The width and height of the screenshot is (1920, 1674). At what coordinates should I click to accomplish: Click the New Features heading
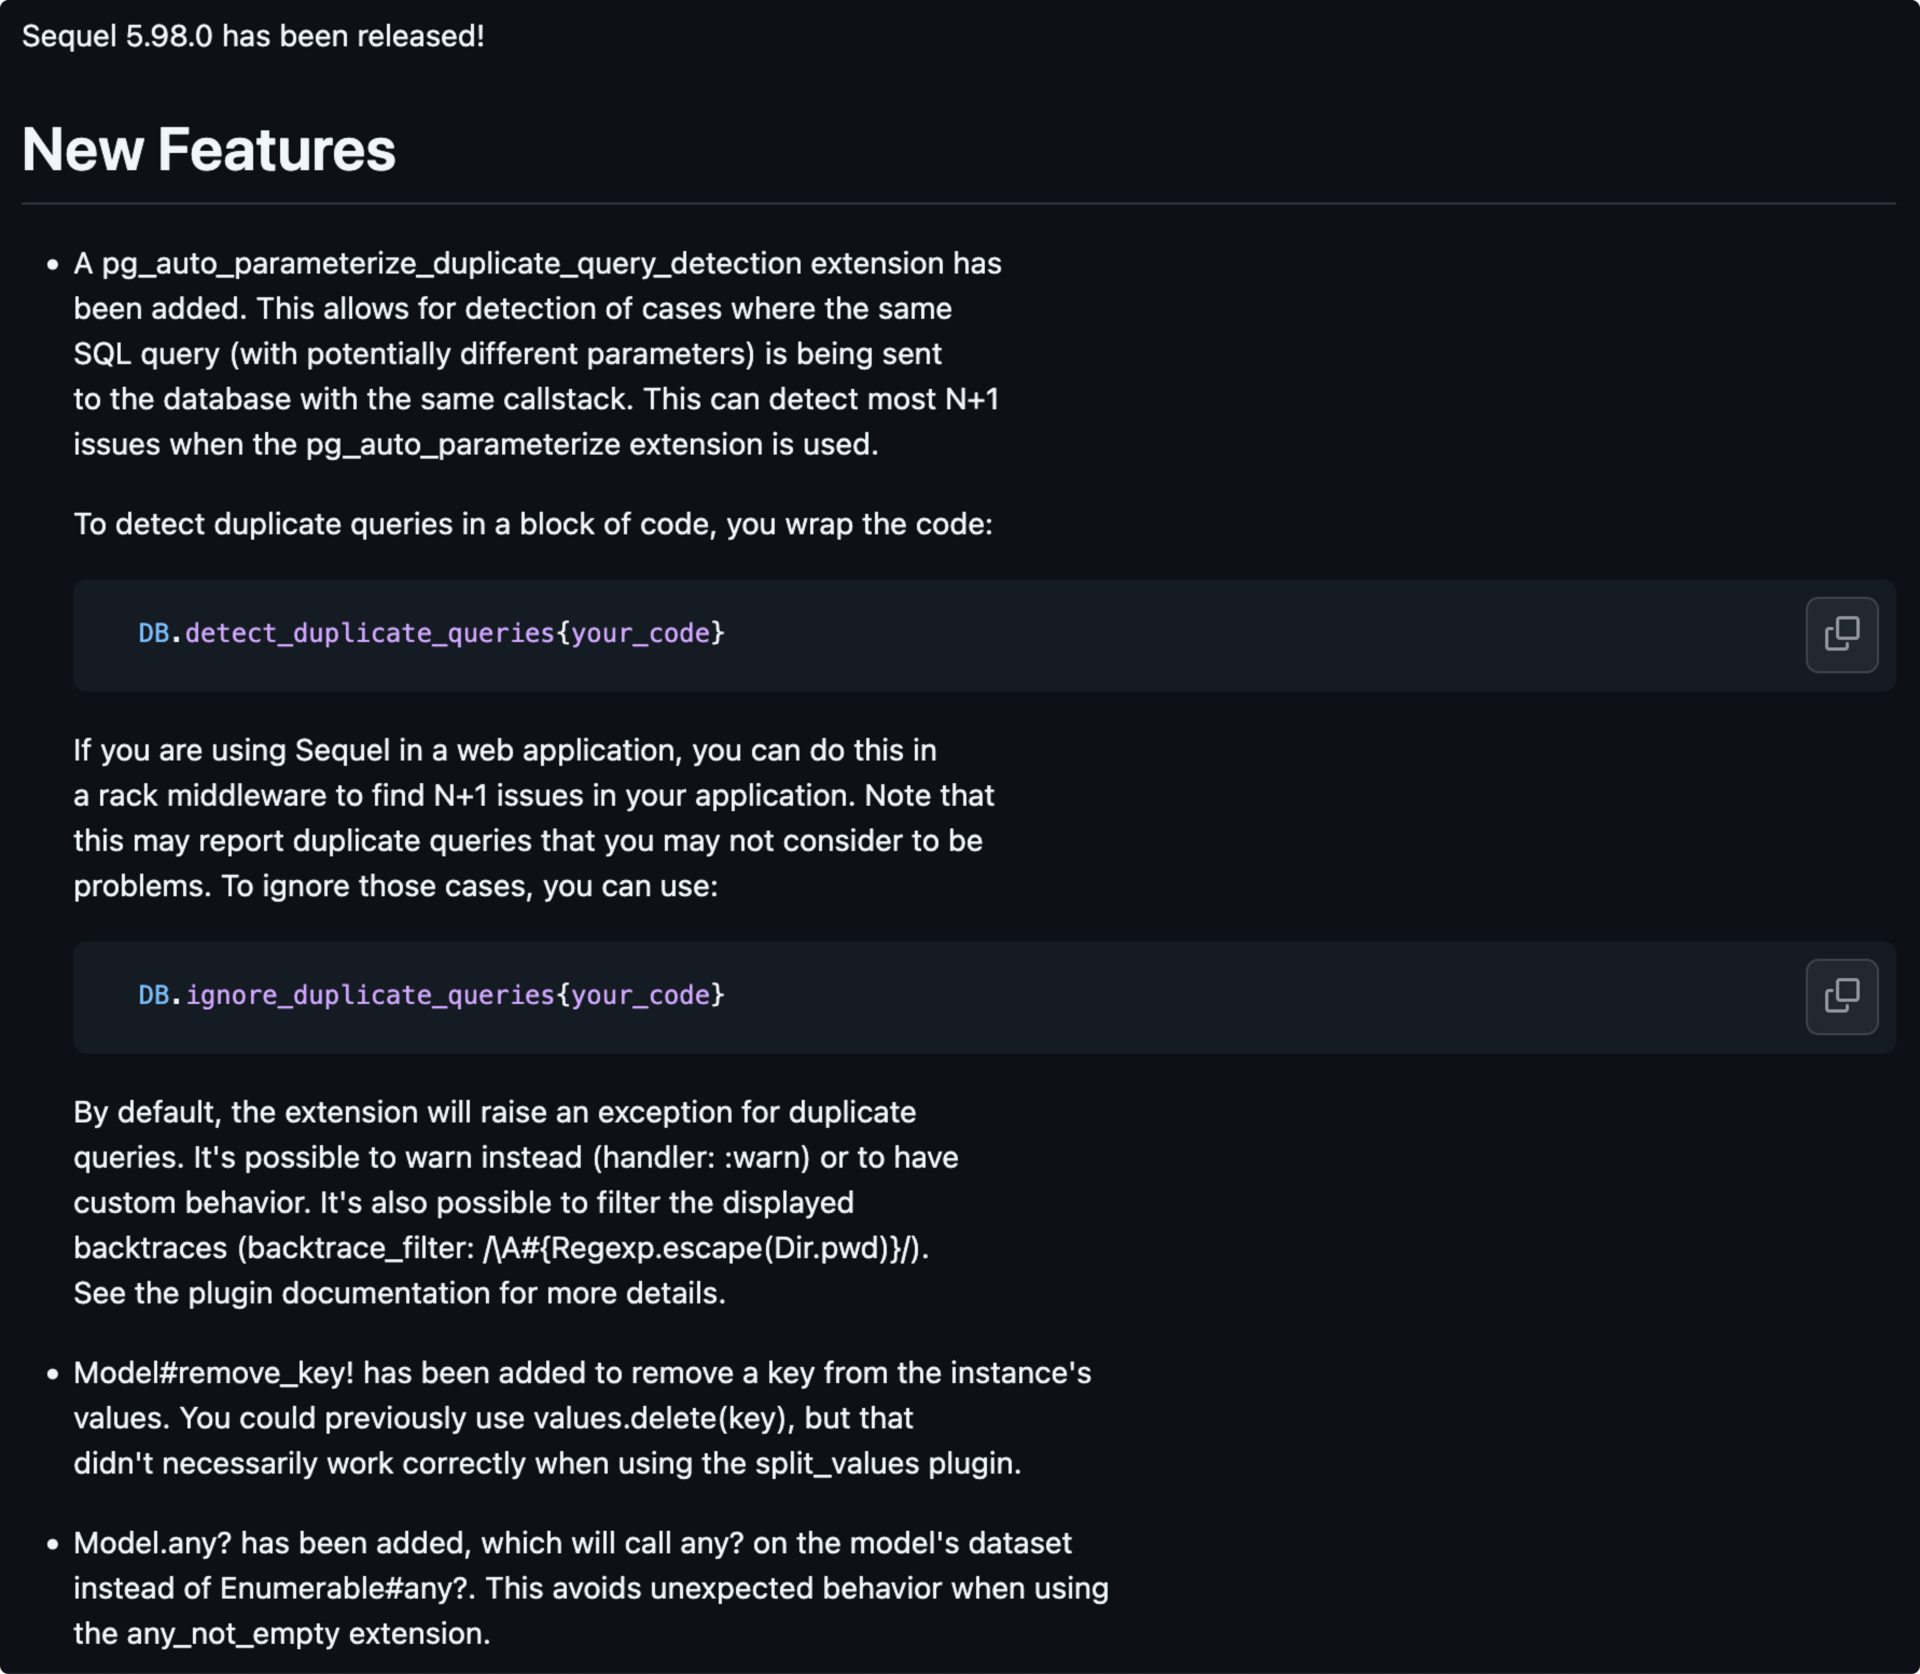209,150
